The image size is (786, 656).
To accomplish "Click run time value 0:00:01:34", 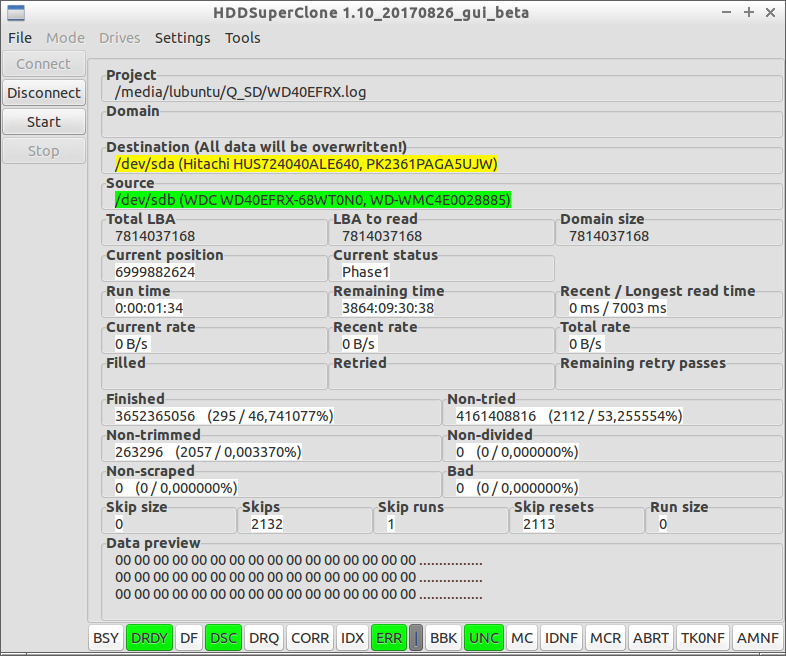I will (149, 308).
